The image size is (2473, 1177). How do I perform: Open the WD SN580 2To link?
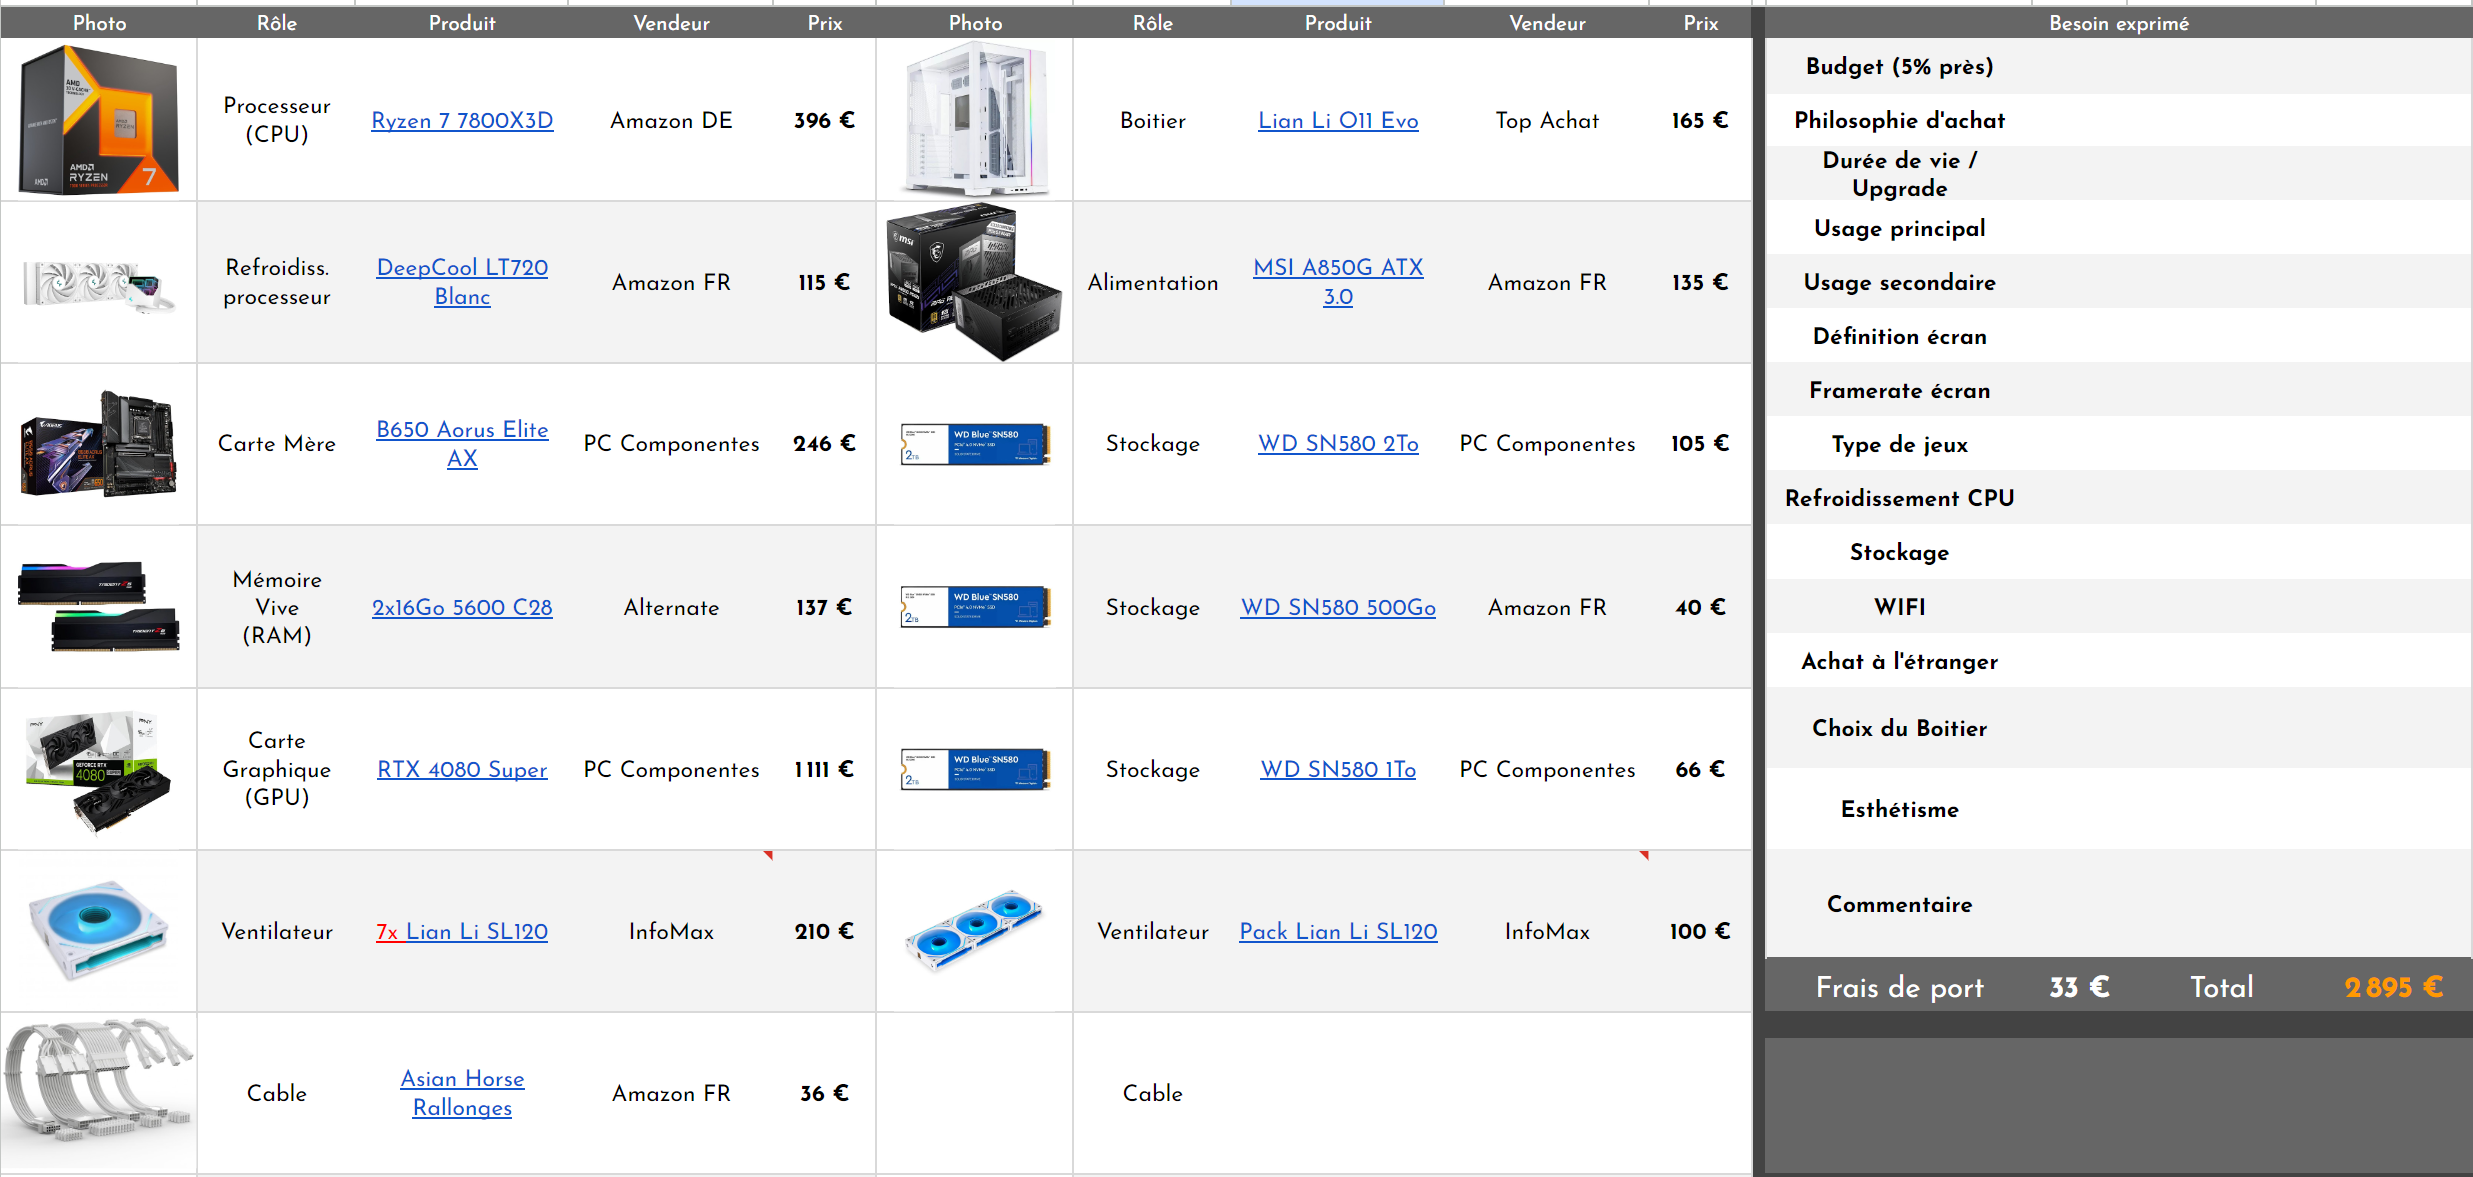pos(1337,444)
